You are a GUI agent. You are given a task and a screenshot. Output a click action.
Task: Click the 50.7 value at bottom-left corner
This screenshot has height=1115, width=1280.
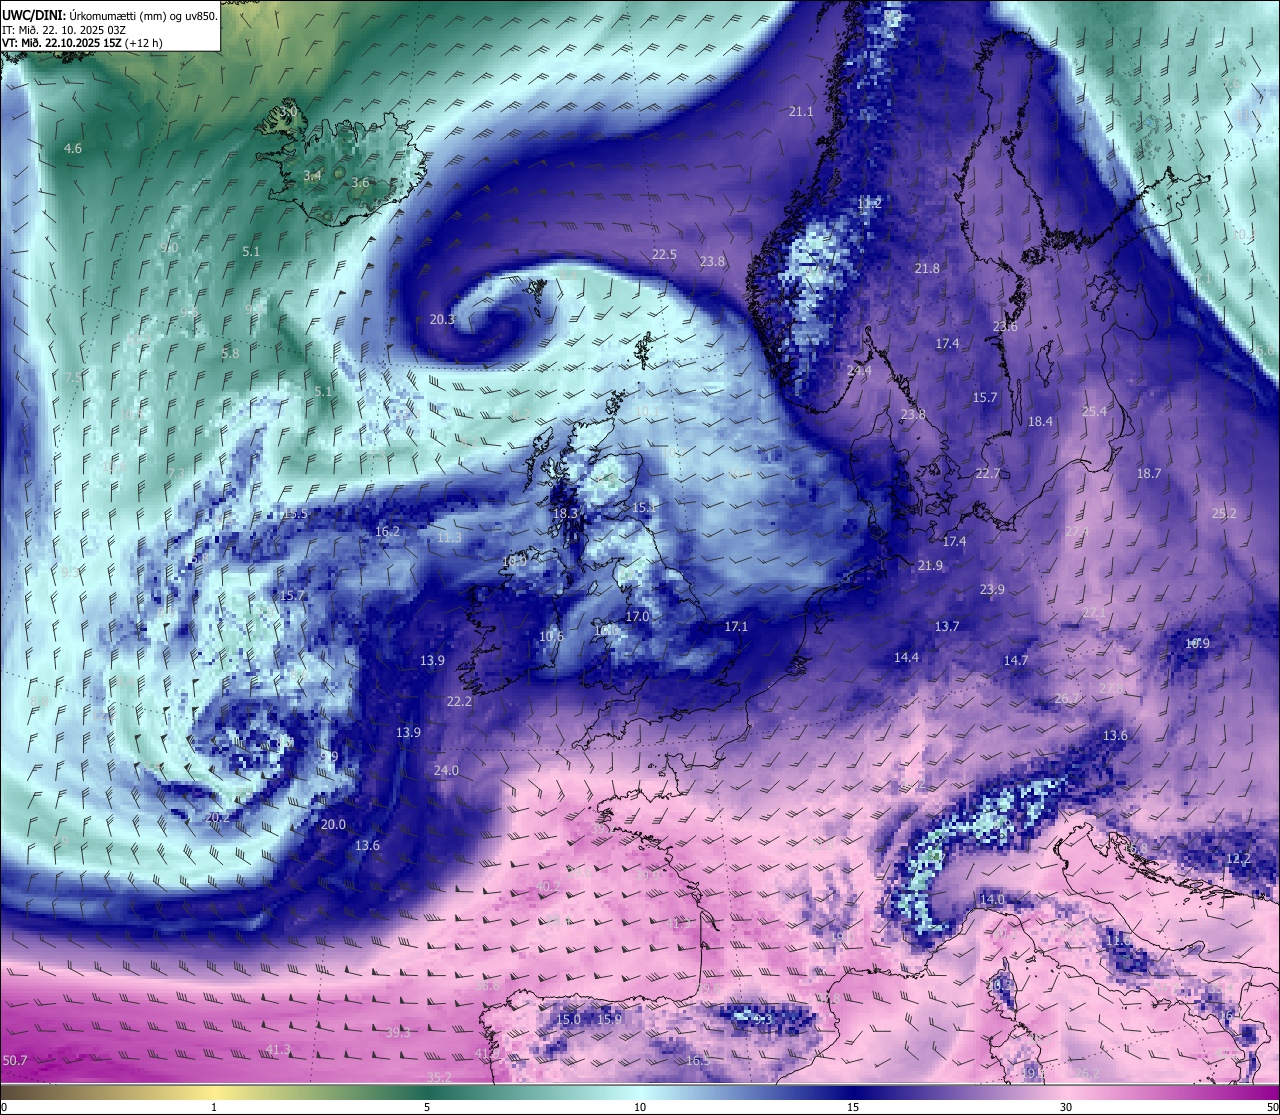(x=15, y=1060)
